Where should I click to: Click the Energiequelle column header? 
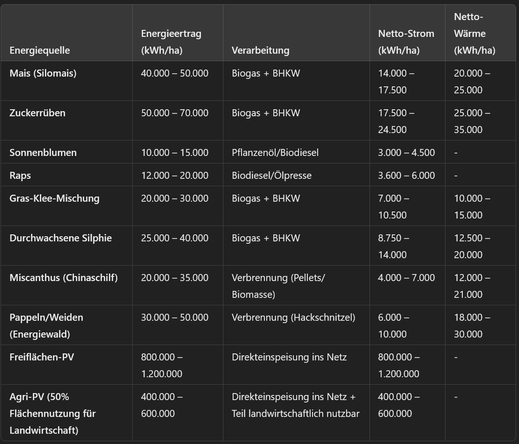(x=40, y=50)
